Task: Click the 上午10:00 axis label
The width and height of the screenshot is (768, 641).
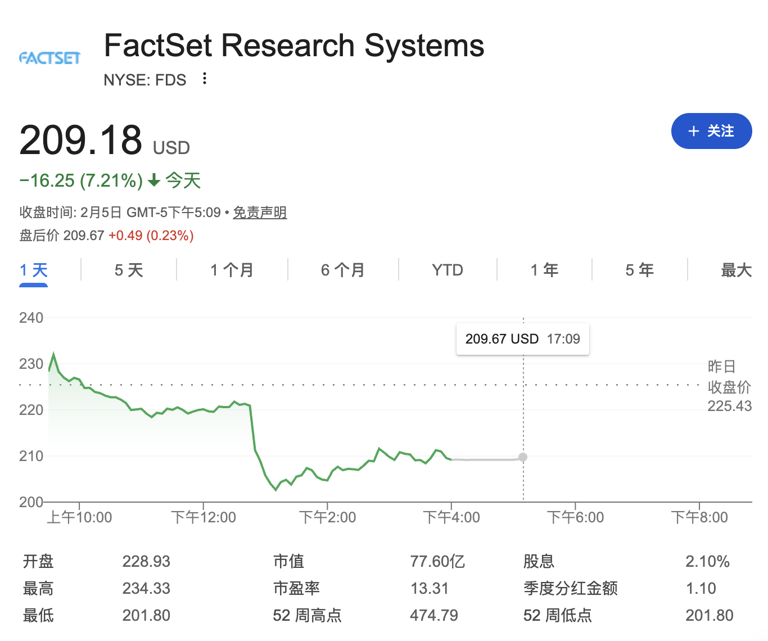Action: (79, 517)
